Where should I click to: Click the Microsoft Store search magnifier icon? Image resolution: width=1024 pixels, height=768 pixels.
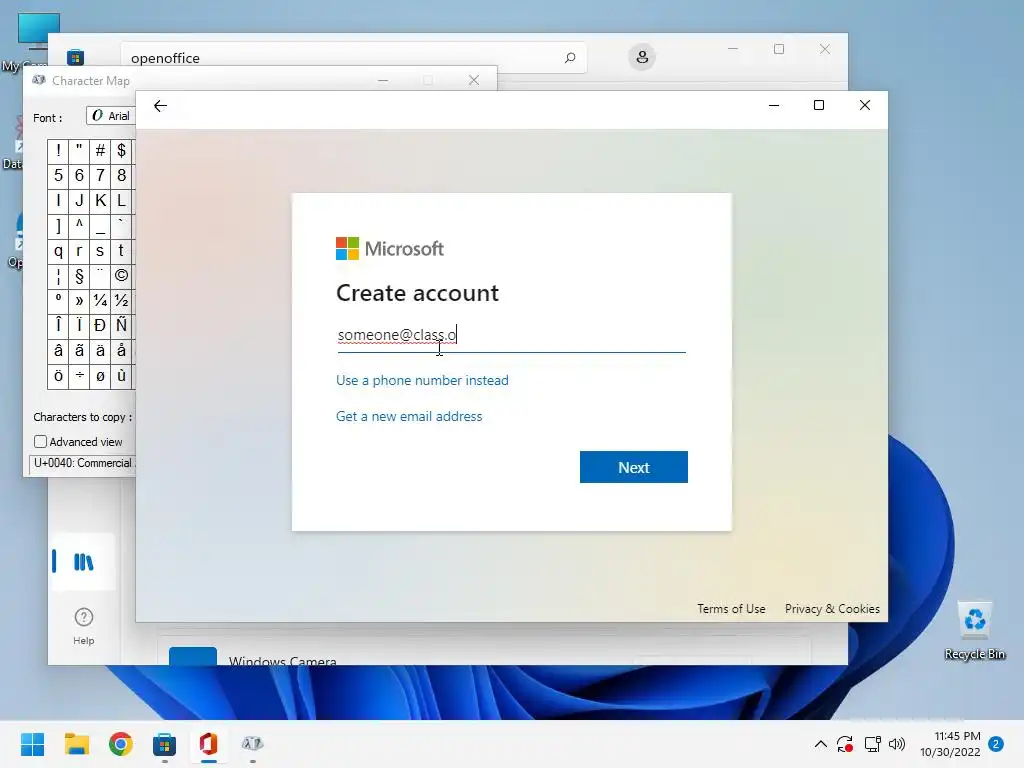coord(569,57)
